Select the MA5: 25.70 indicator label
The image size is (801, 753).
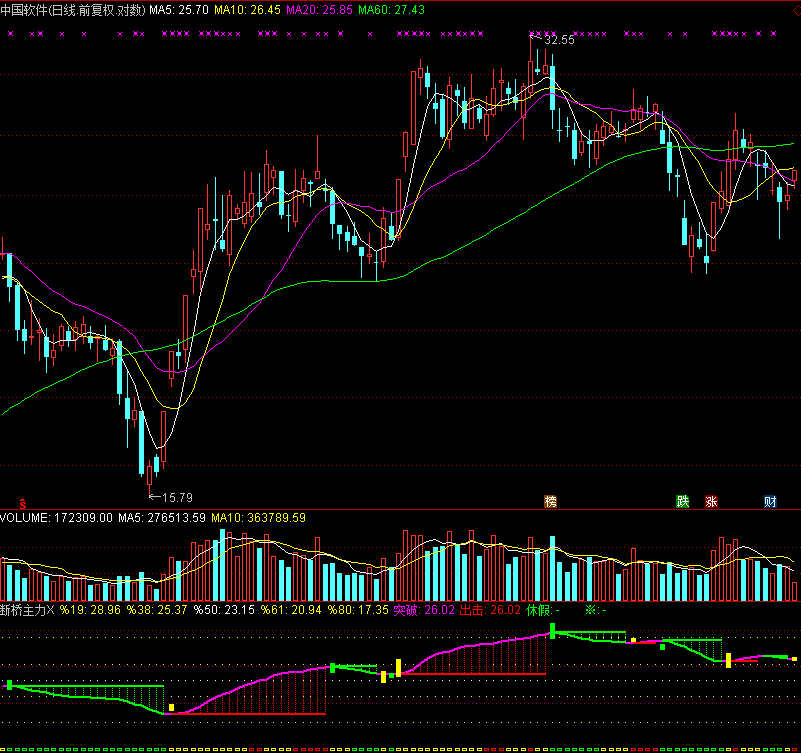point(179,9)
